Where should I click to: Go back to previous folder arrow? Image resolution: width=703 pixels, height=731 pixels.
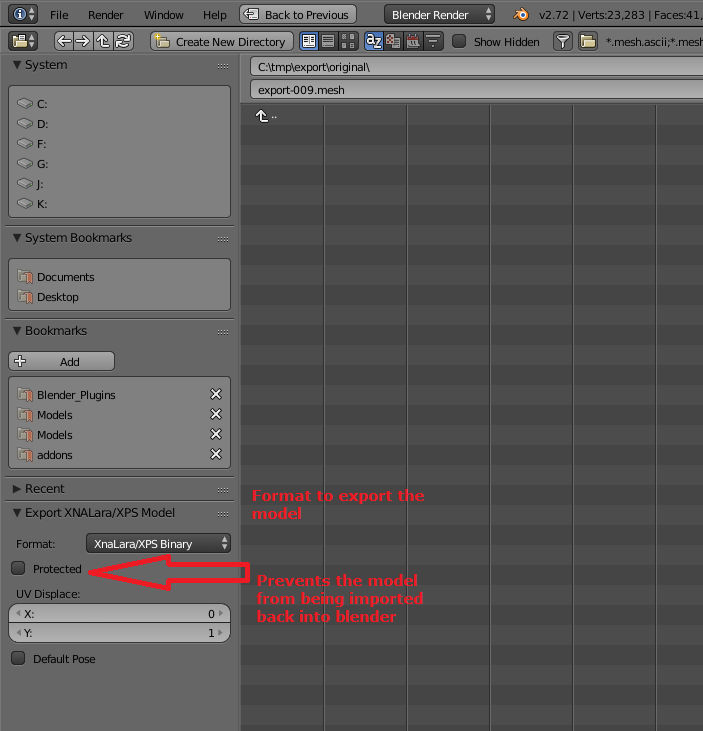pyautogui.click(x=64, y=41)
